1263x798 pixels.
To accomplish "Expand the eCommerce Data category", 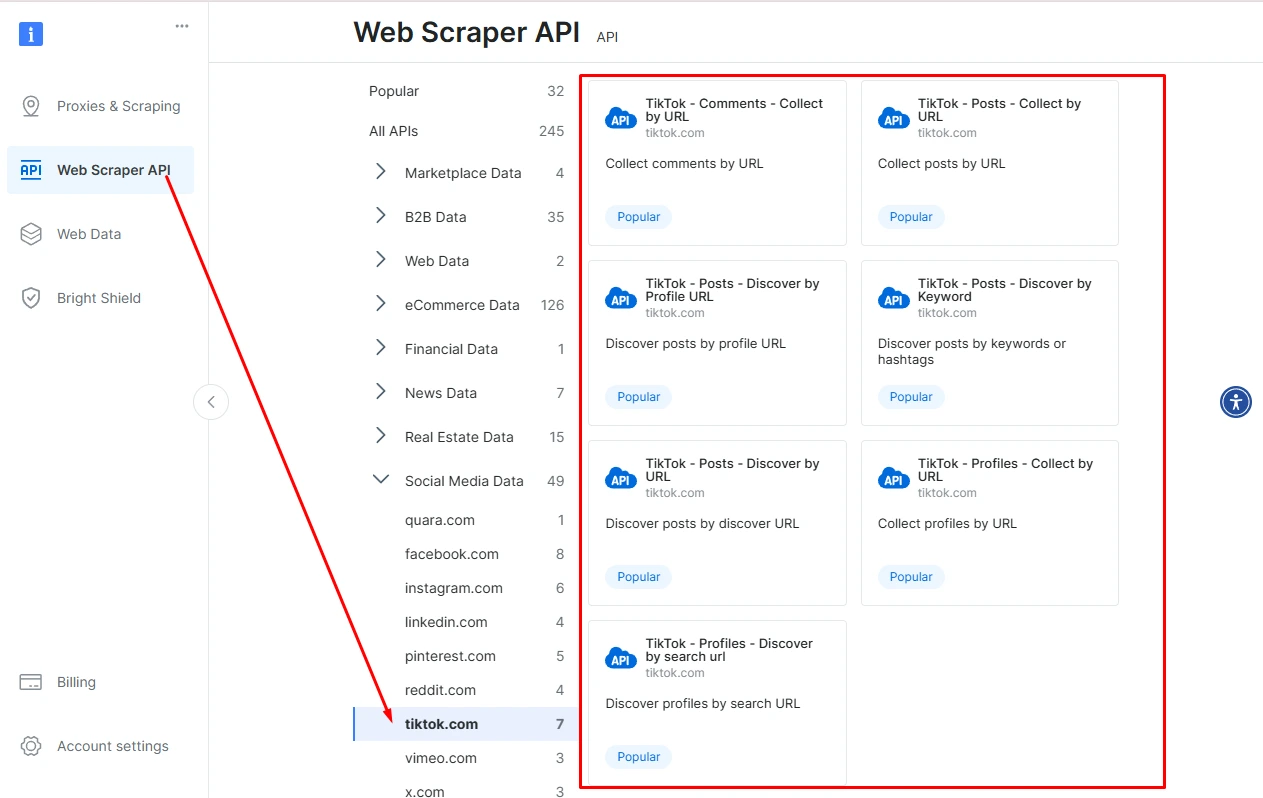I will pyautogui.click(x=381, y=304).
